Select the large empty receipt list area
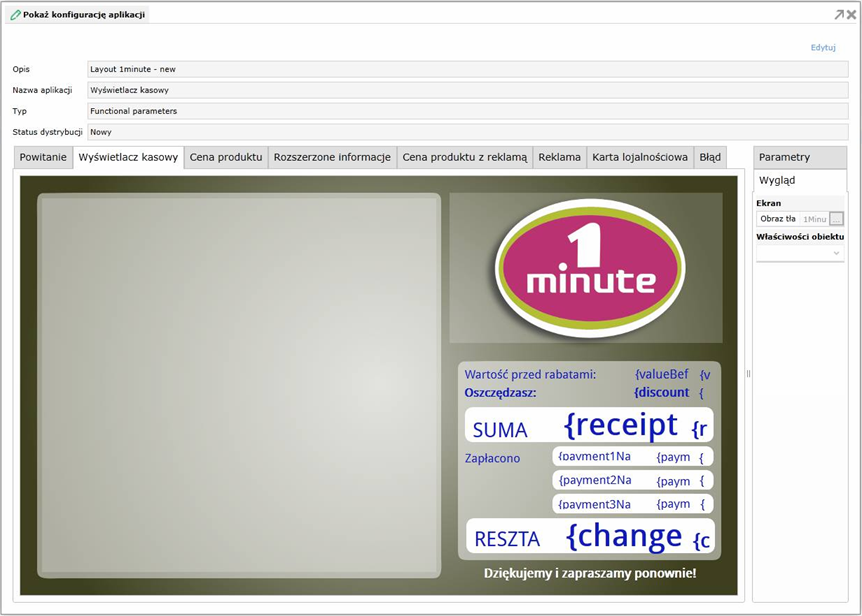Viewport: 862px width, 616px height. pos(239,385)
